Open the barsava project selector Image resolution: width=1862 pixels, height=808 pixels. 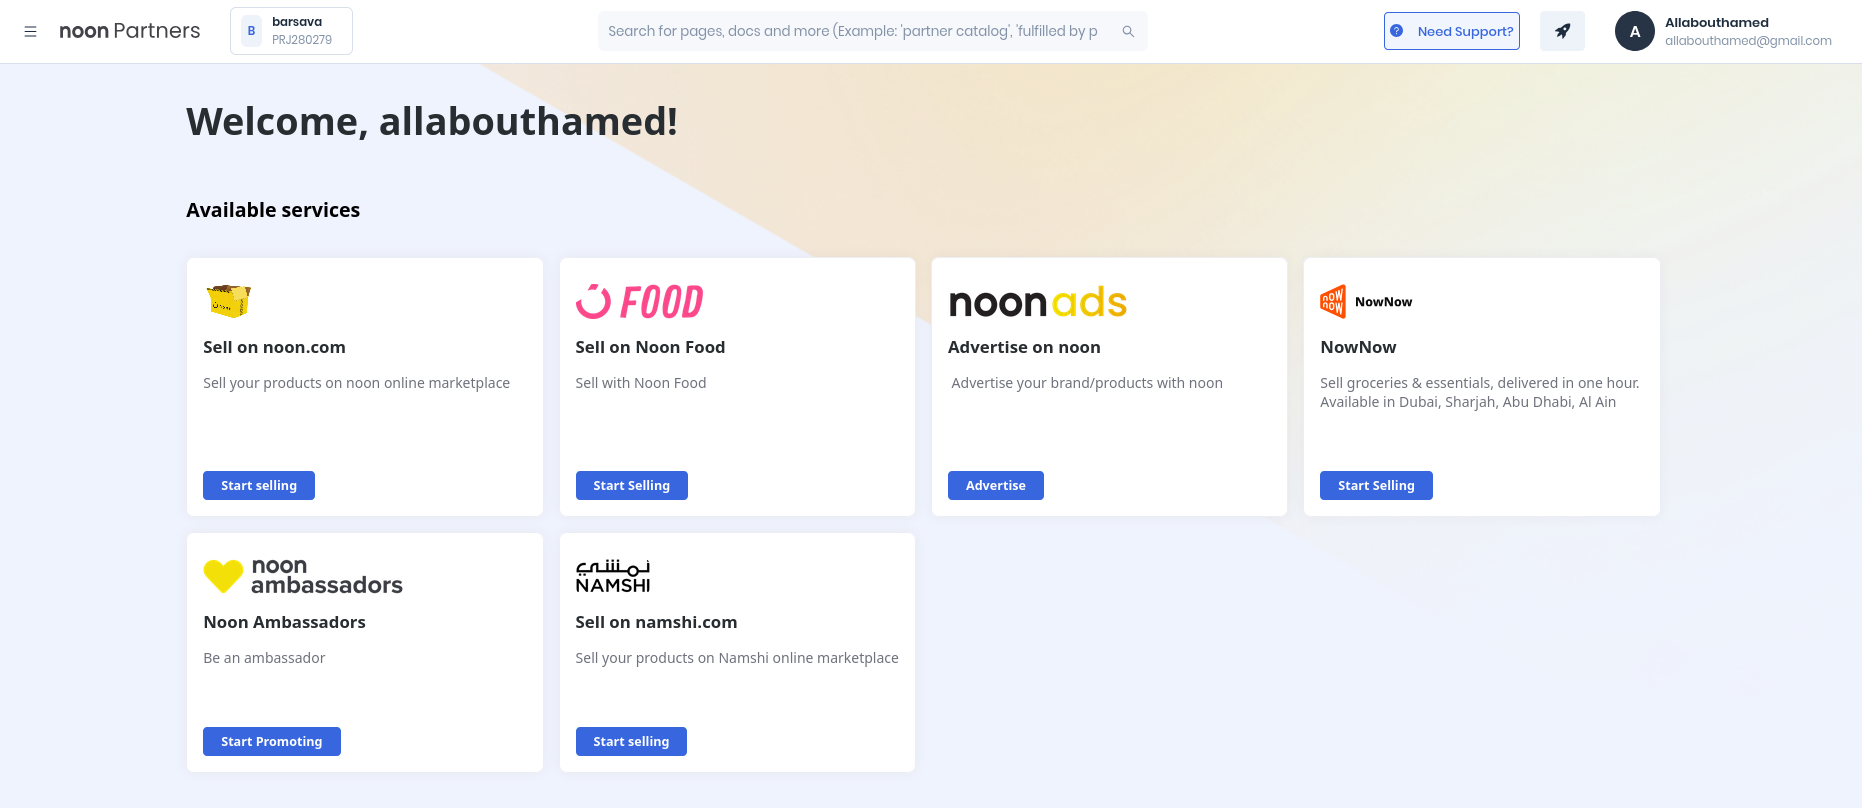[291, 31]
